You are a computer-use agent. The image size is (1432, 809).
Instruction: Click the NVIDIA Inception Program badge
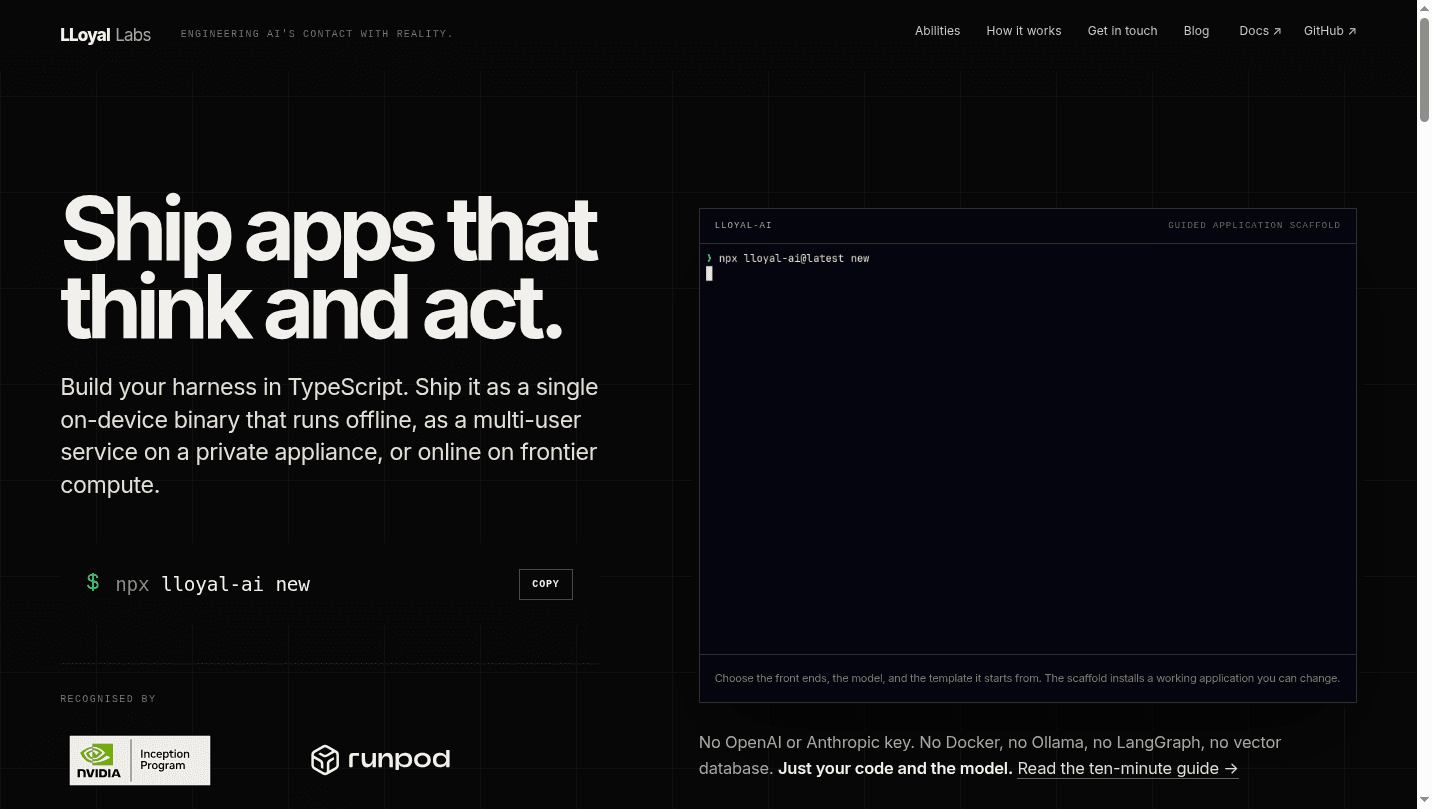[x=140, y=760]
